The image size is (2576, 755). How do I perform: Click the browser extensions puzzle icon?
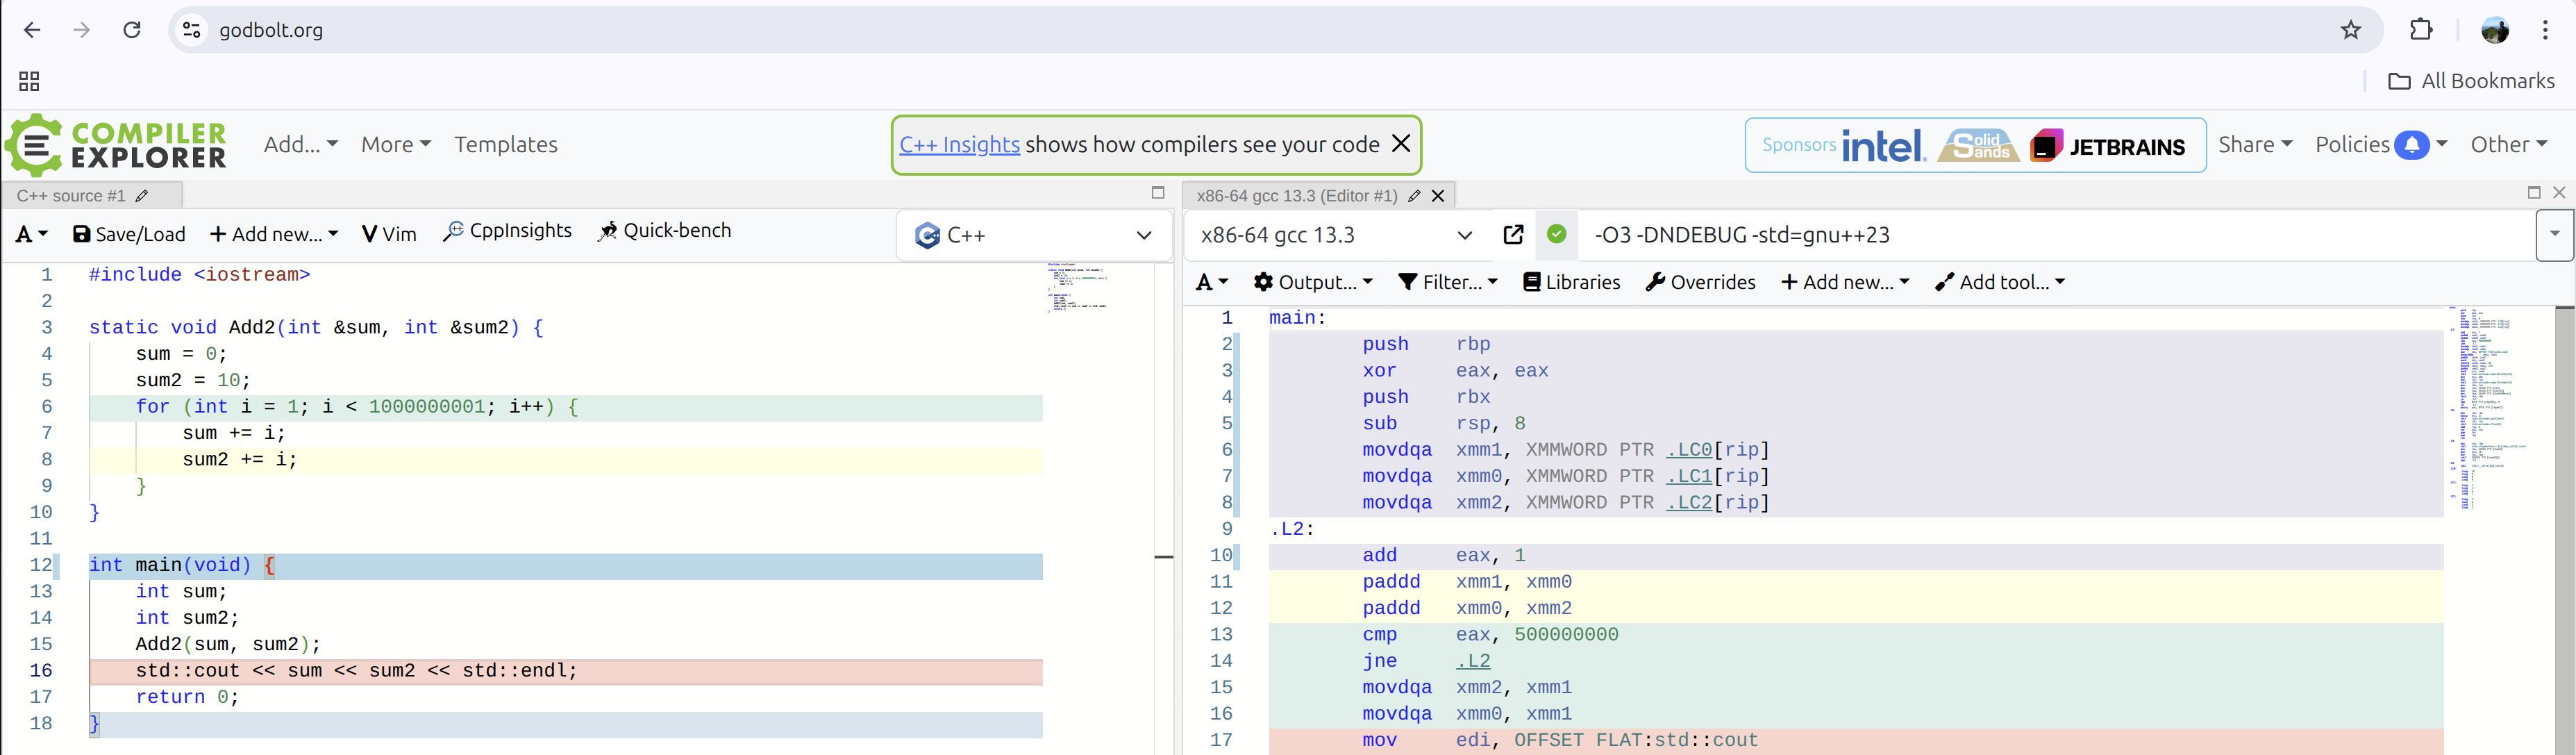[2421, 30]
